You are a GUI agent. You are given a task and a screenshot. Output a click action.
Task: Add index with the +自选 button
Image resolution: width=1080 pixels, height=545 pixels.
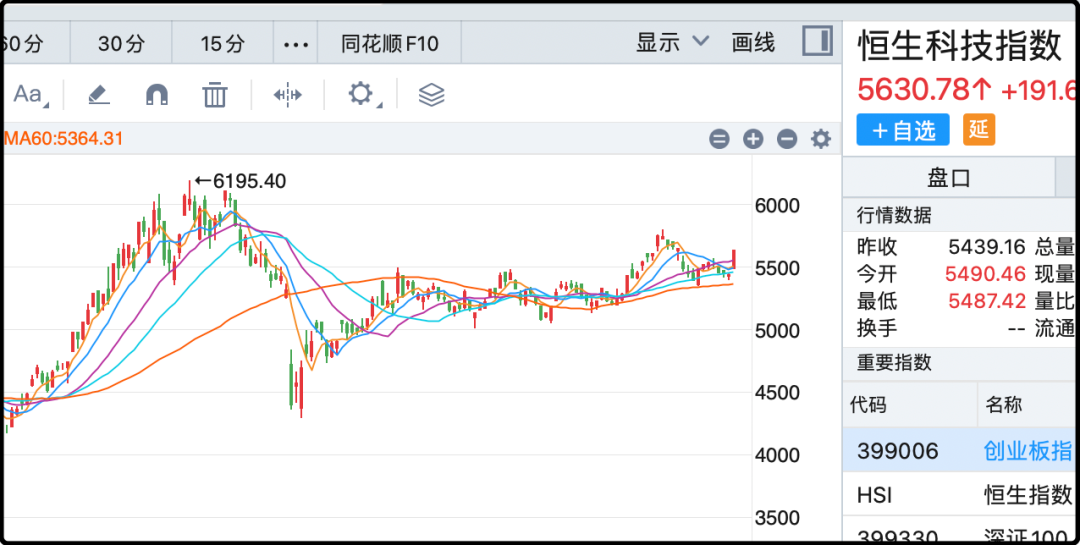[x=903, y=130]
